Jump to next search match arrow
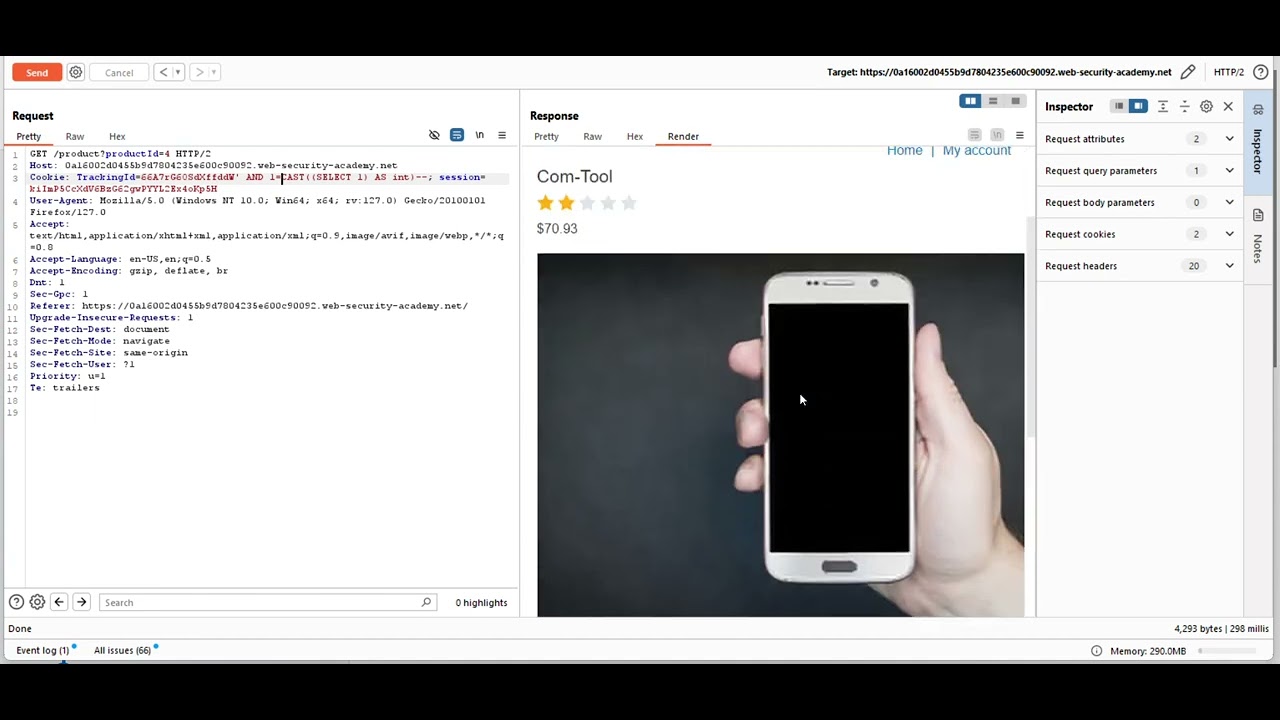Screen dimensions: 1280x720 [x=81, y=602]
